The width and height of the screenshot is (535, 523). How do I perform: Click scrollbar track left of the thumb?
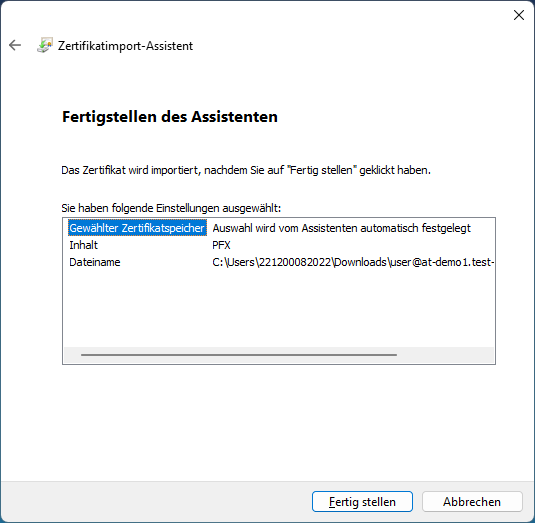tap(72, 355)
